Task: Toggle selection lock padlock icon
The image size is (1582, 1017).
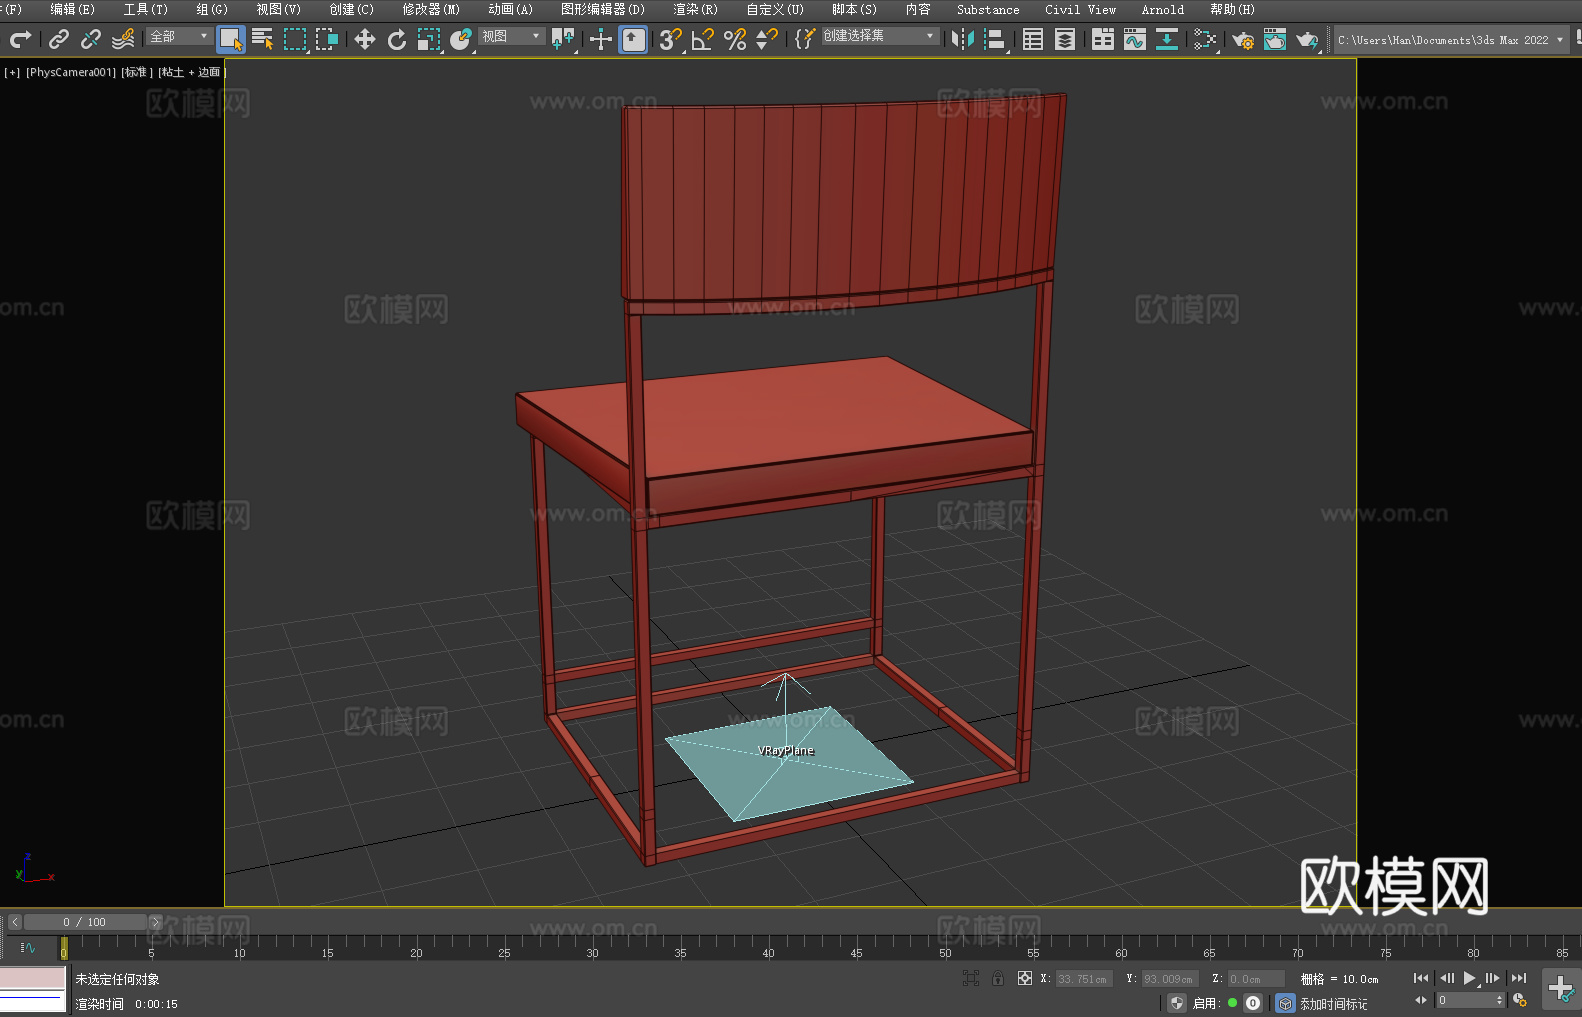Action: (x=998, y=979)
